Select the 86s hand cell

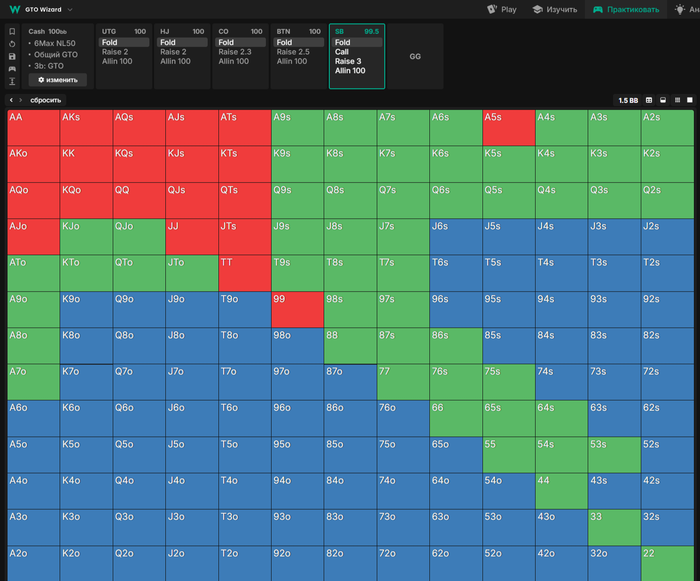pyautogui.click(x=456, y=346)
